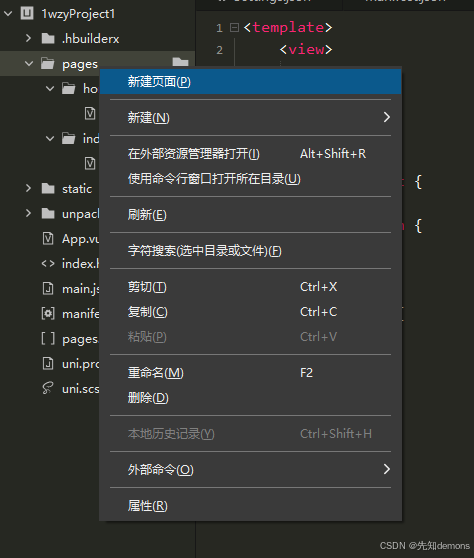Collapse the ind subfolder chevron
Screen dimensions: 474x558
coord(50,138)
